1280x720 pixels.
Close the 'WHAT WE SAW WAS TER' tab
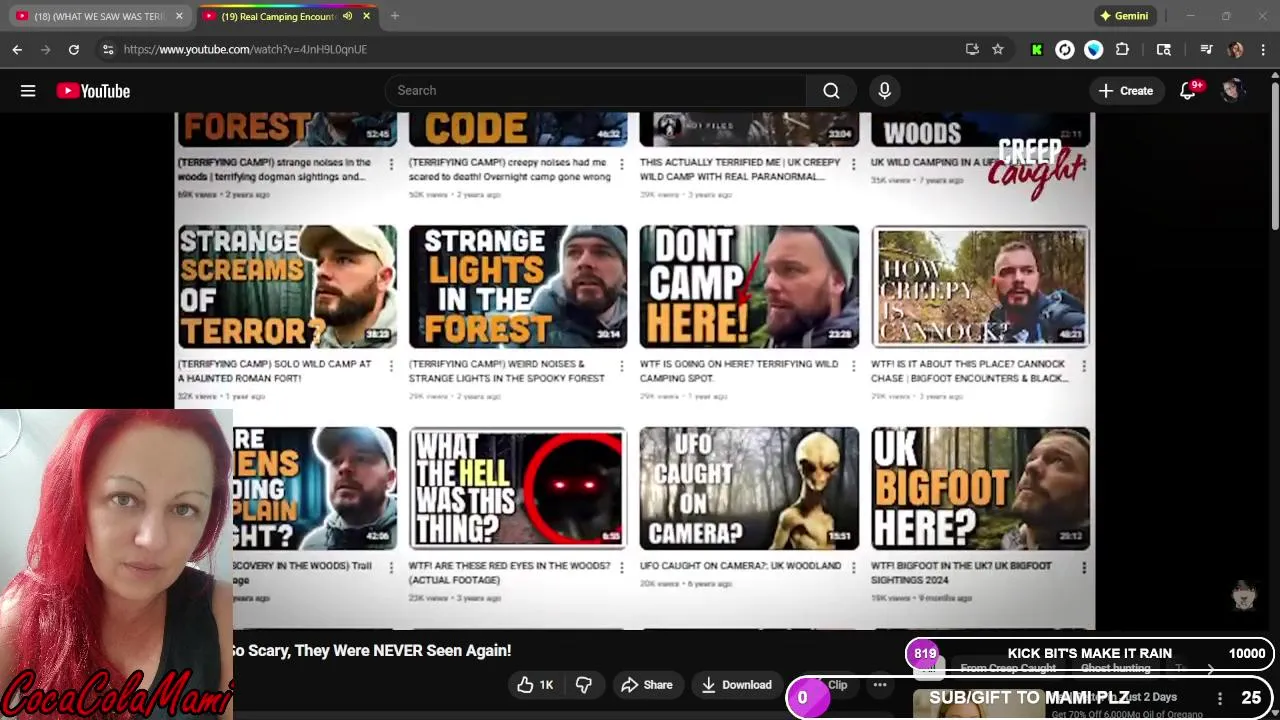coord(179,16)
